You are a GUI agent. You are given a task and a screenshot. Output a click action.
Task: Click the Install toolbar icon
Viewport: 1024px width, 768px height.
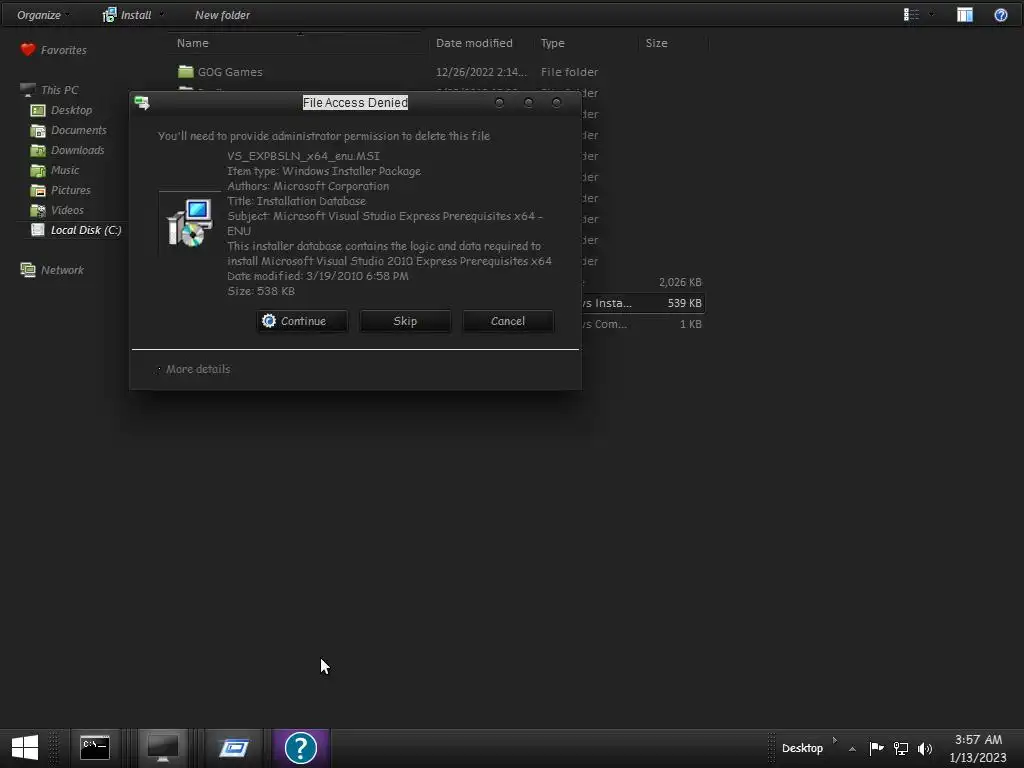[x=109, y=15]
